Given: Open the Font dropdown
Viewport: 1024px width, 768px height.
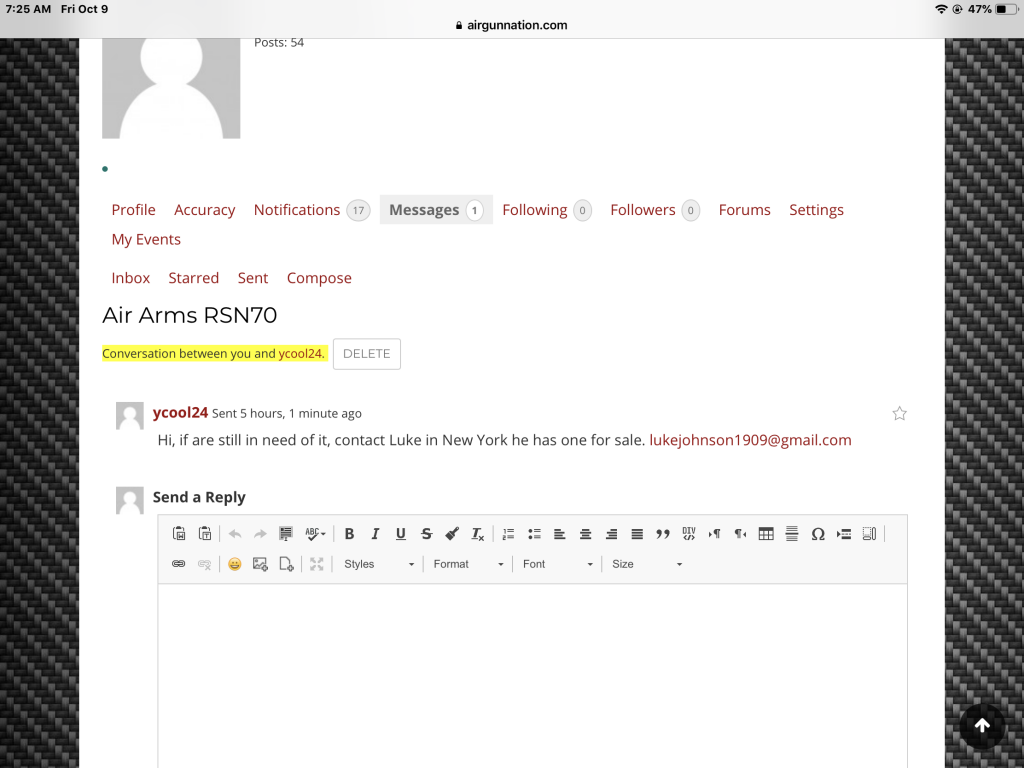Looking at the screenshot, I should pos(558,564).
